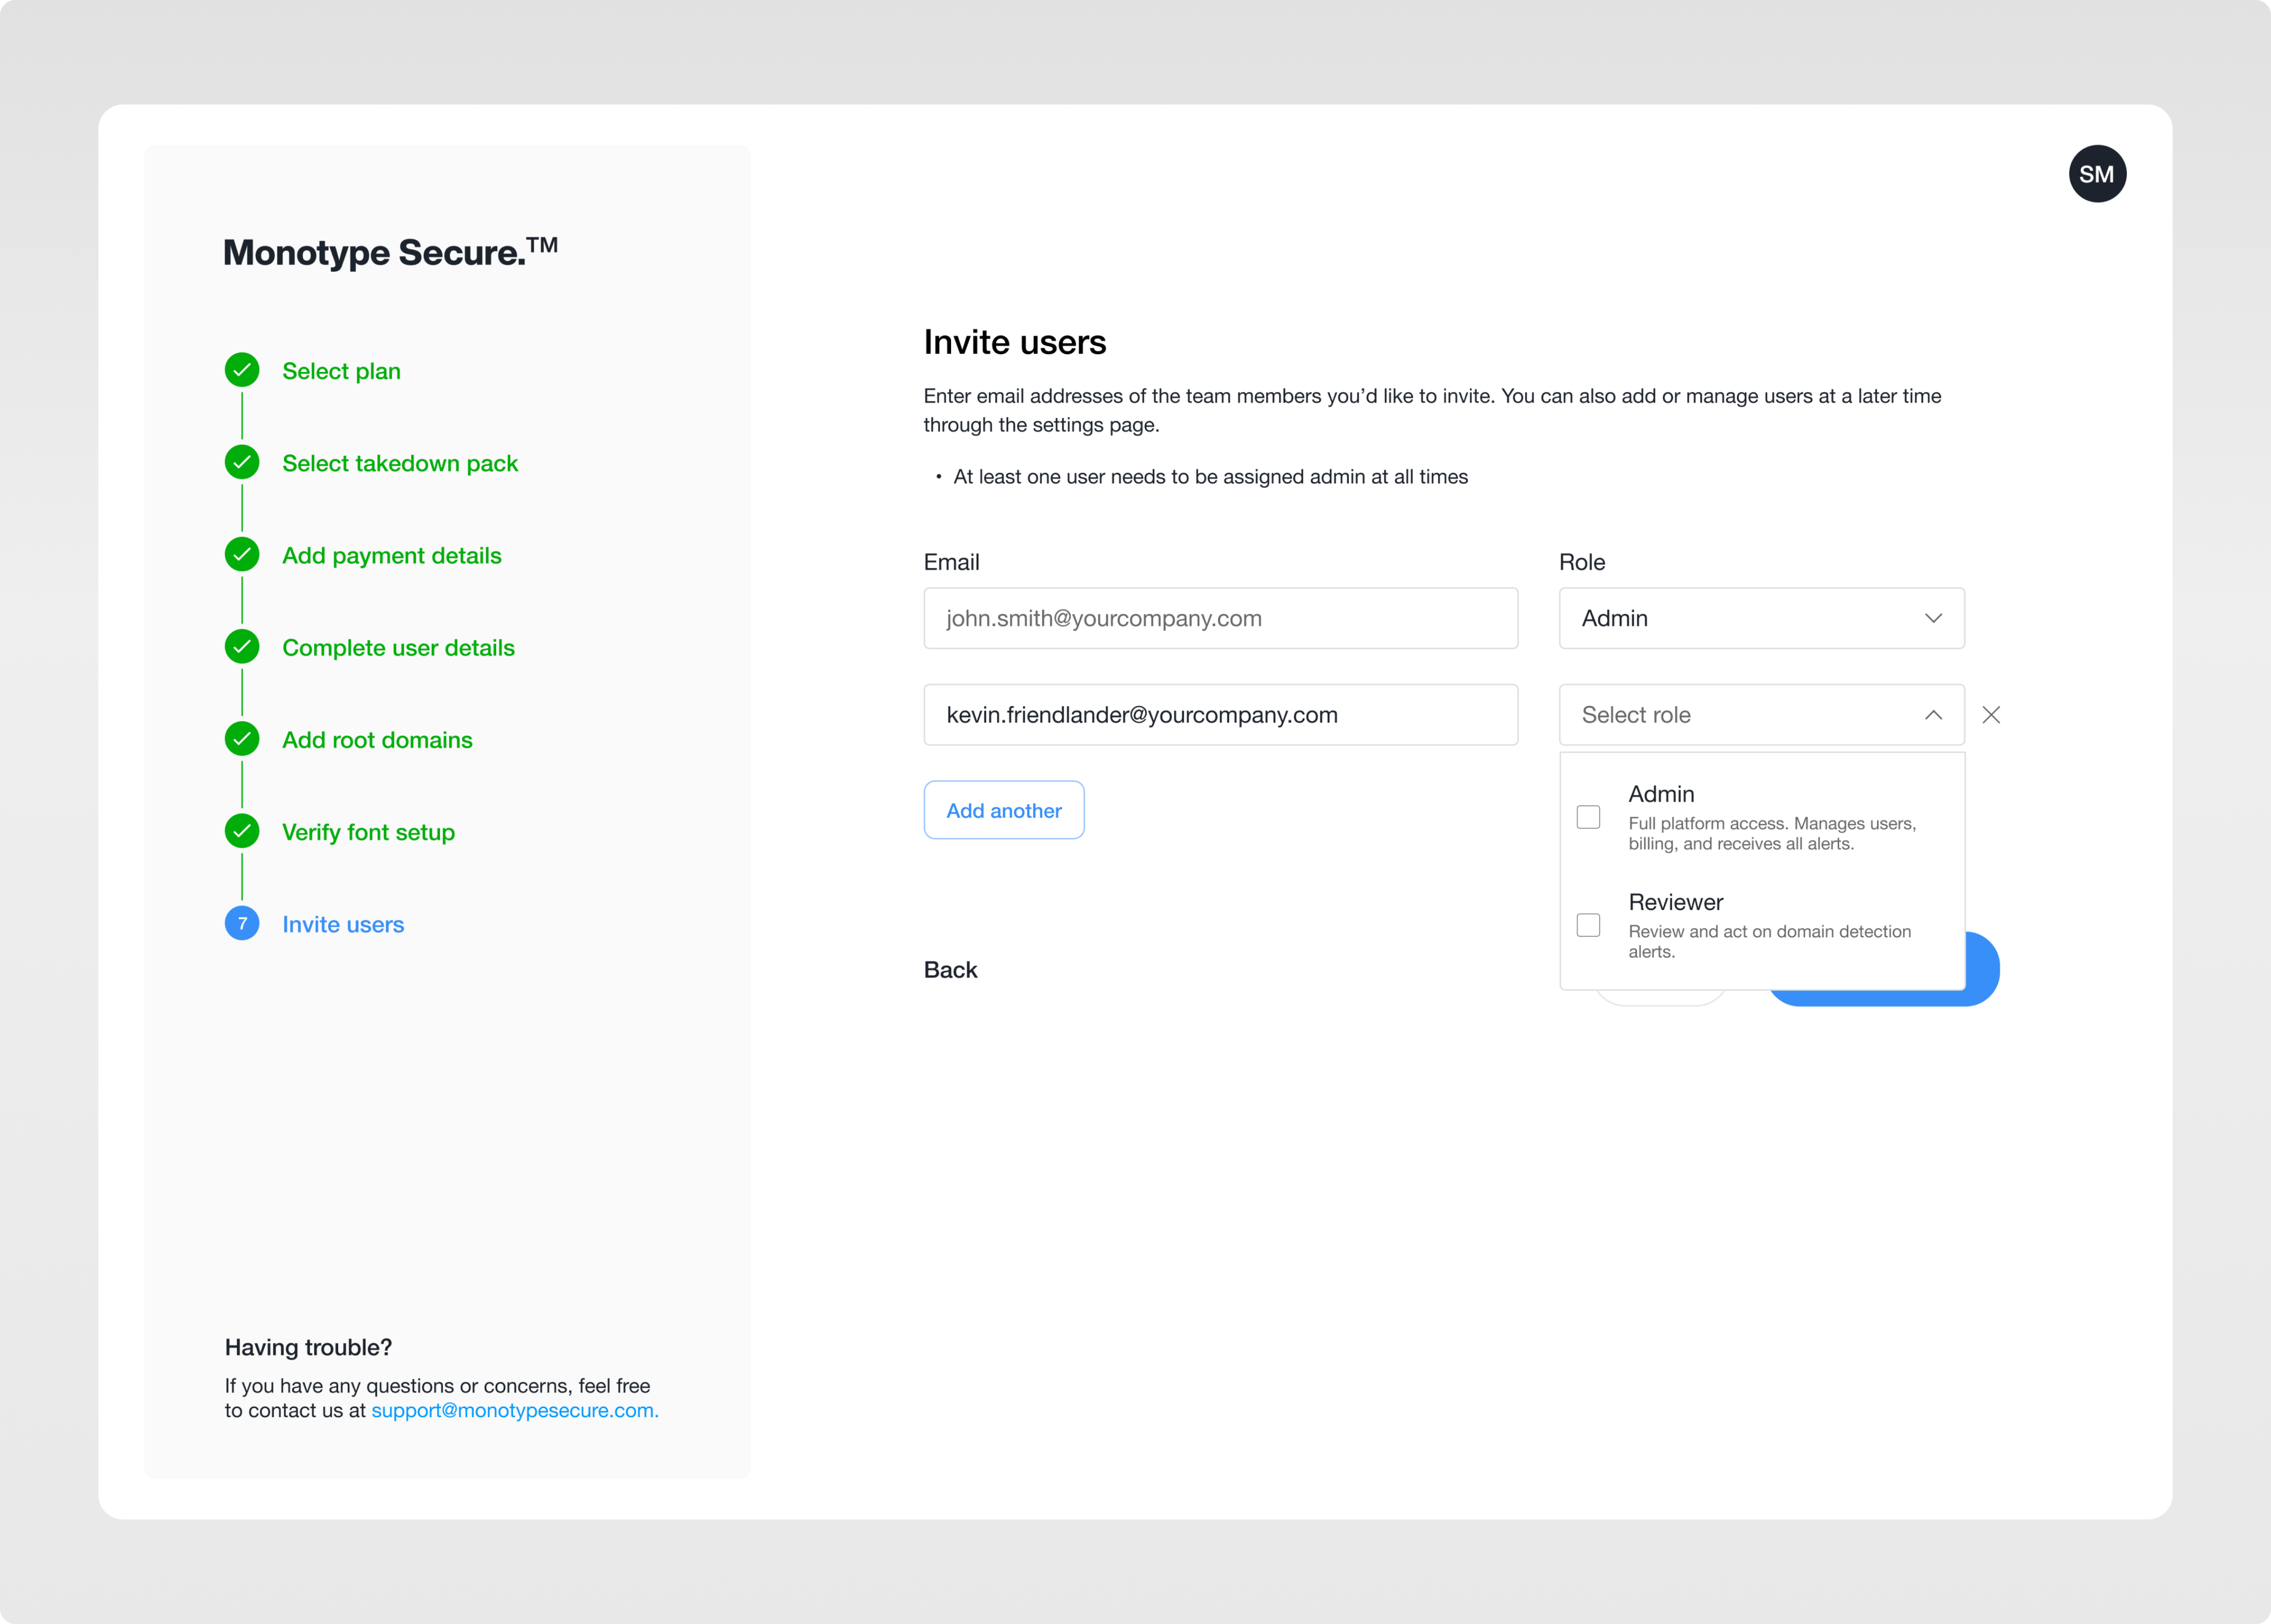
Task: Go to the Add root domains step
Action: pos(377,740)
